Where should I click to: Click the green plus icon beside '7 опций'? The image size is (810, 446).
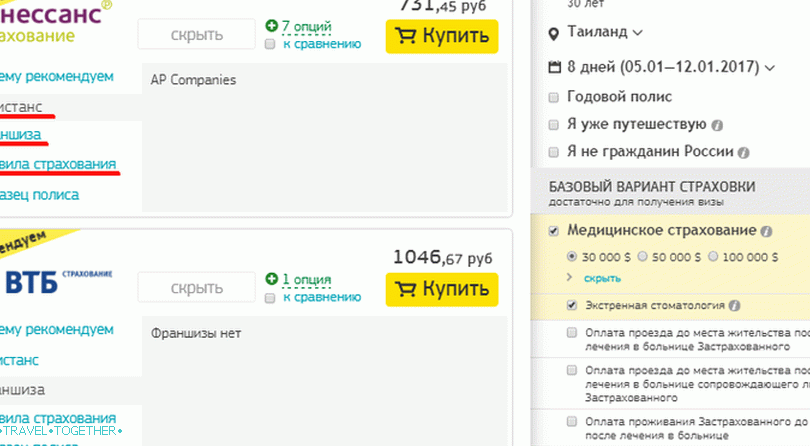(272, 25)
